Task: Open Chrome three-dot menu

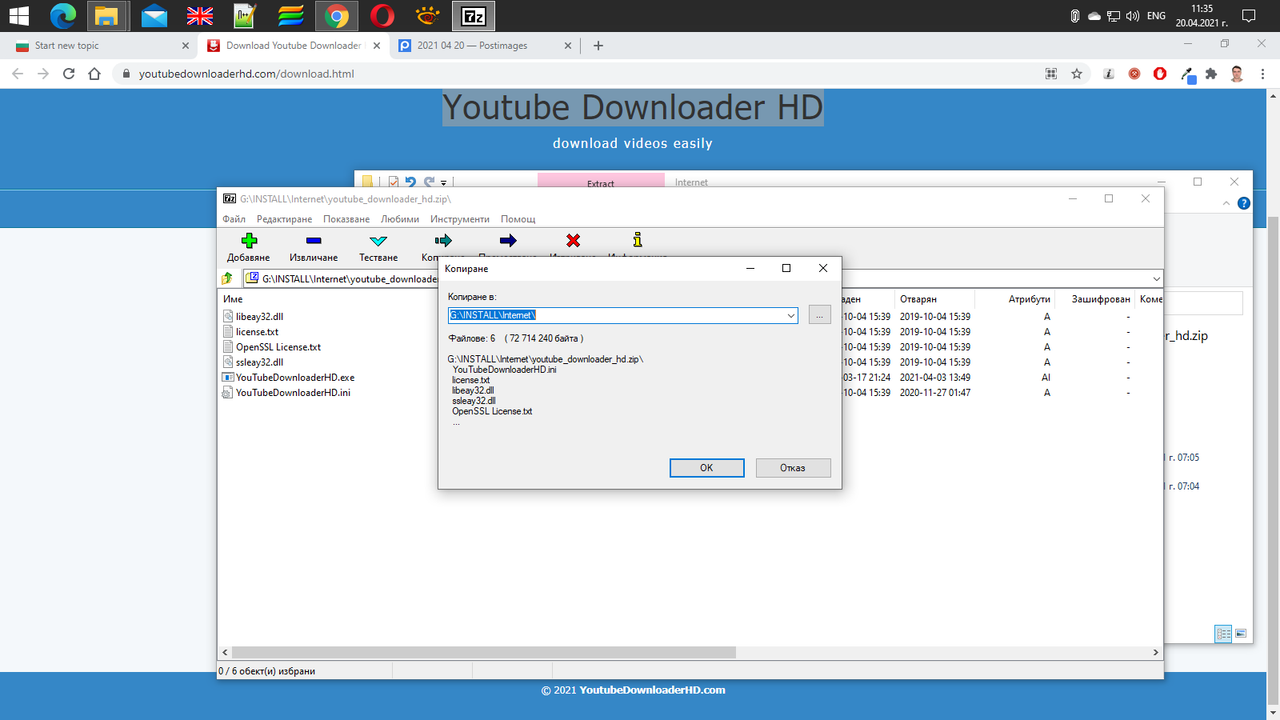Action: 1263,73
